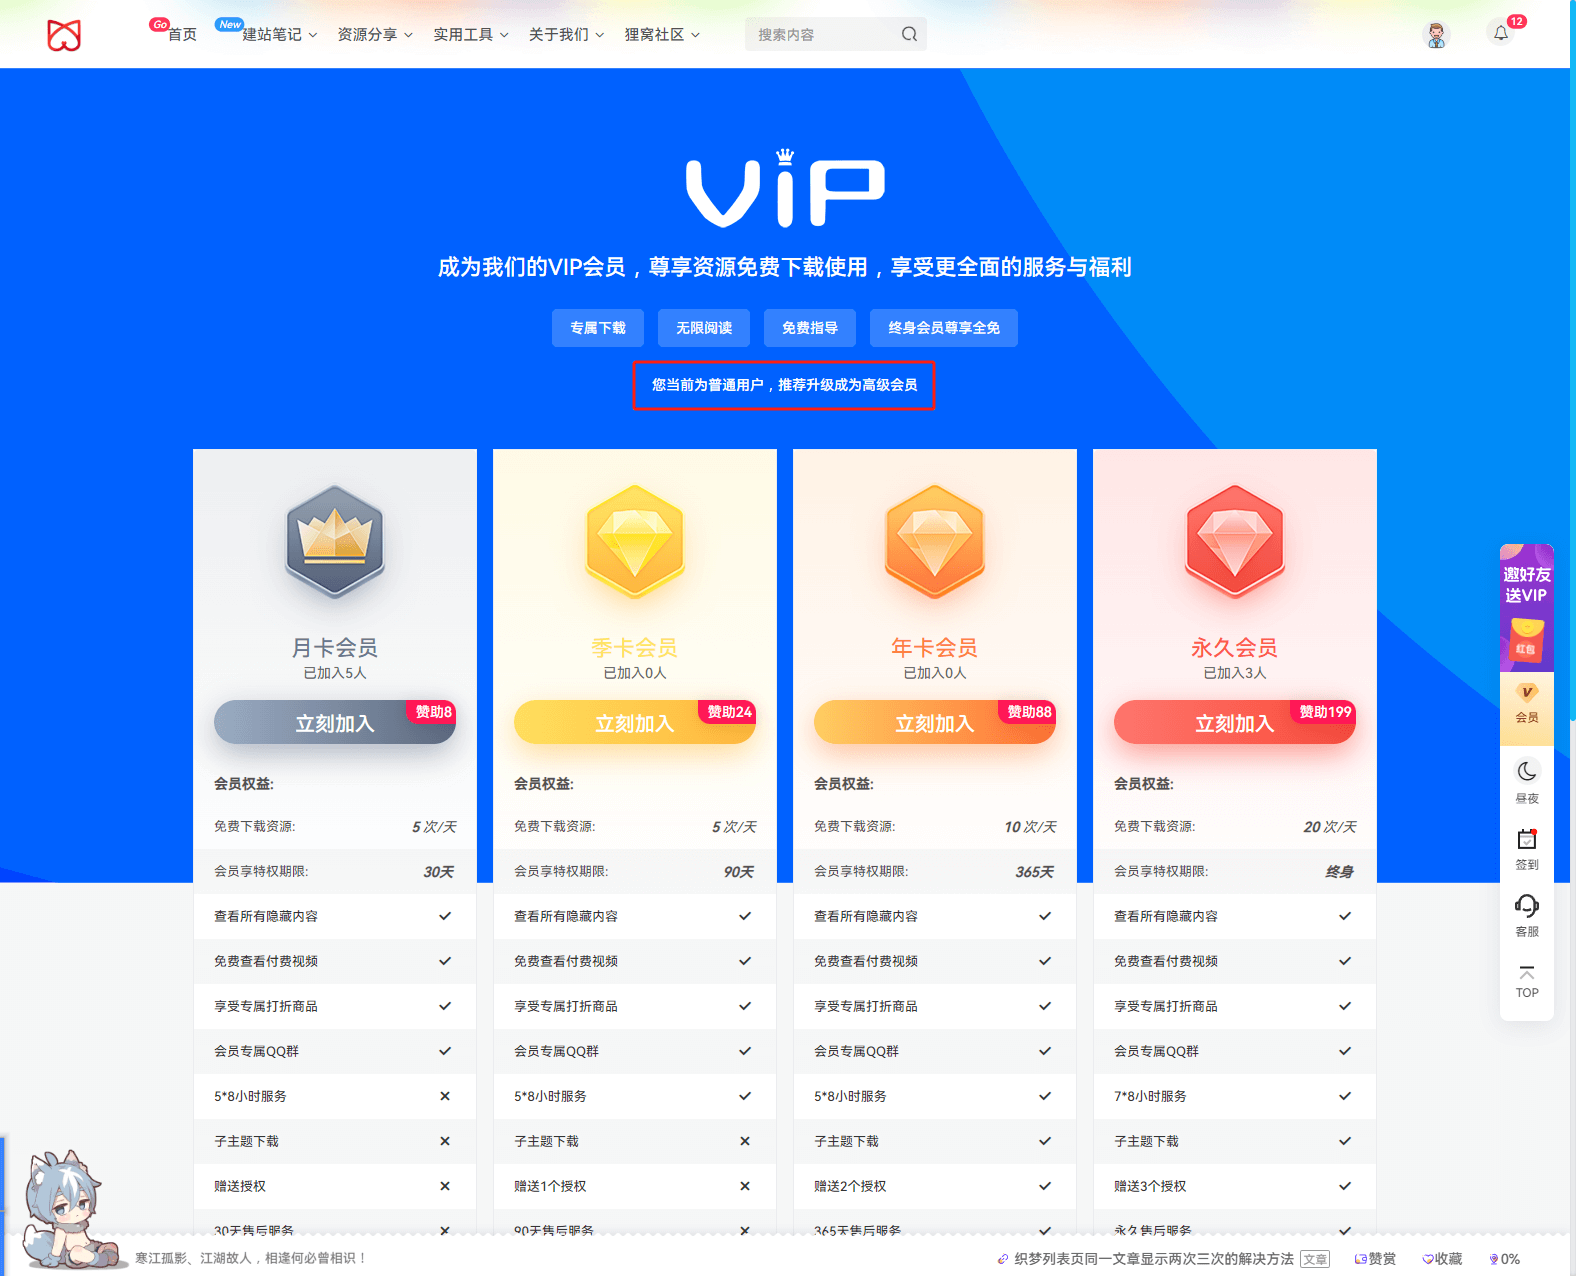Click 7*8小时服务 row in permanent card
The image size is (1576, 1276).
coord(1235,1096)
